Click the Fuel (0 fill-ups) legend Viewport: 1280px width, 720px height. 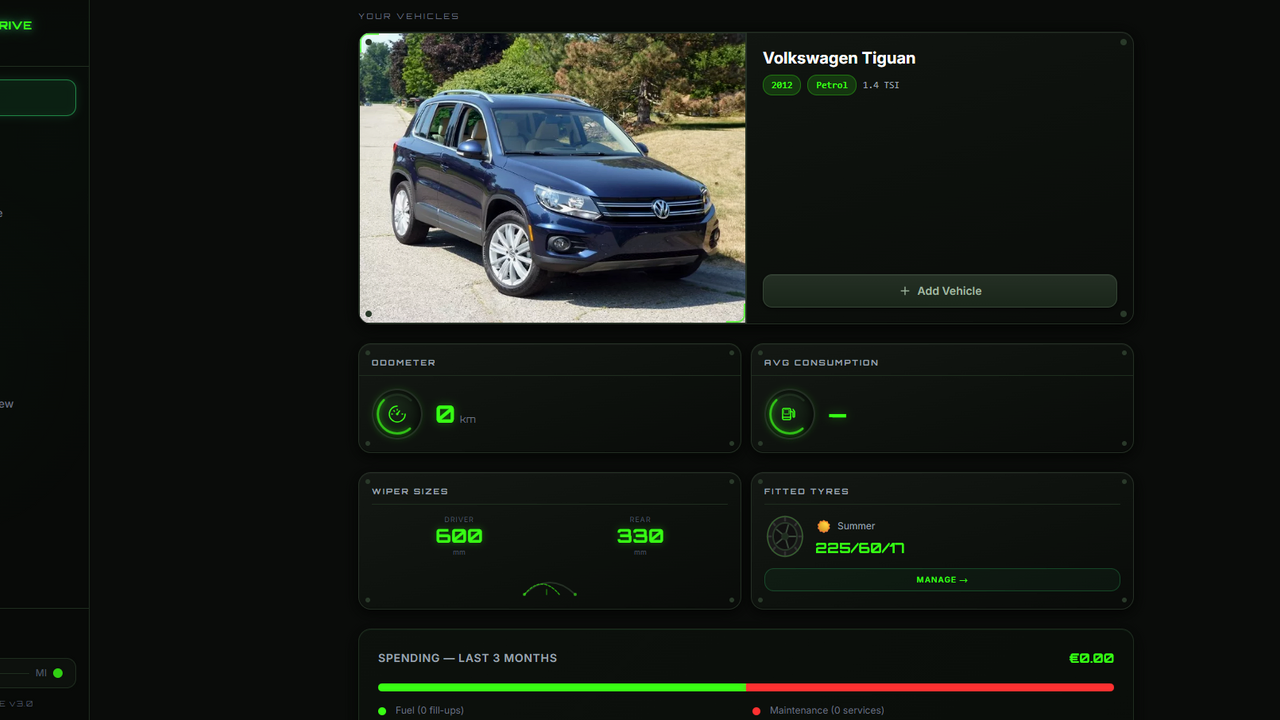421,711
